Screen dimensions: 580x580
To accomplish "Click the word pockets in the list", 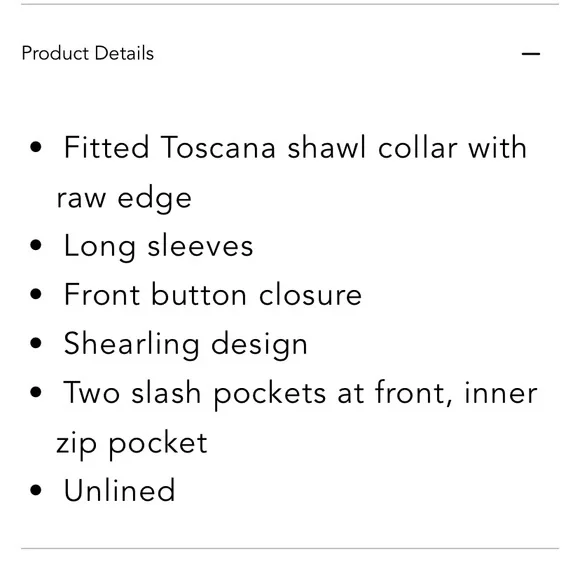I will (x=270, y=395).
